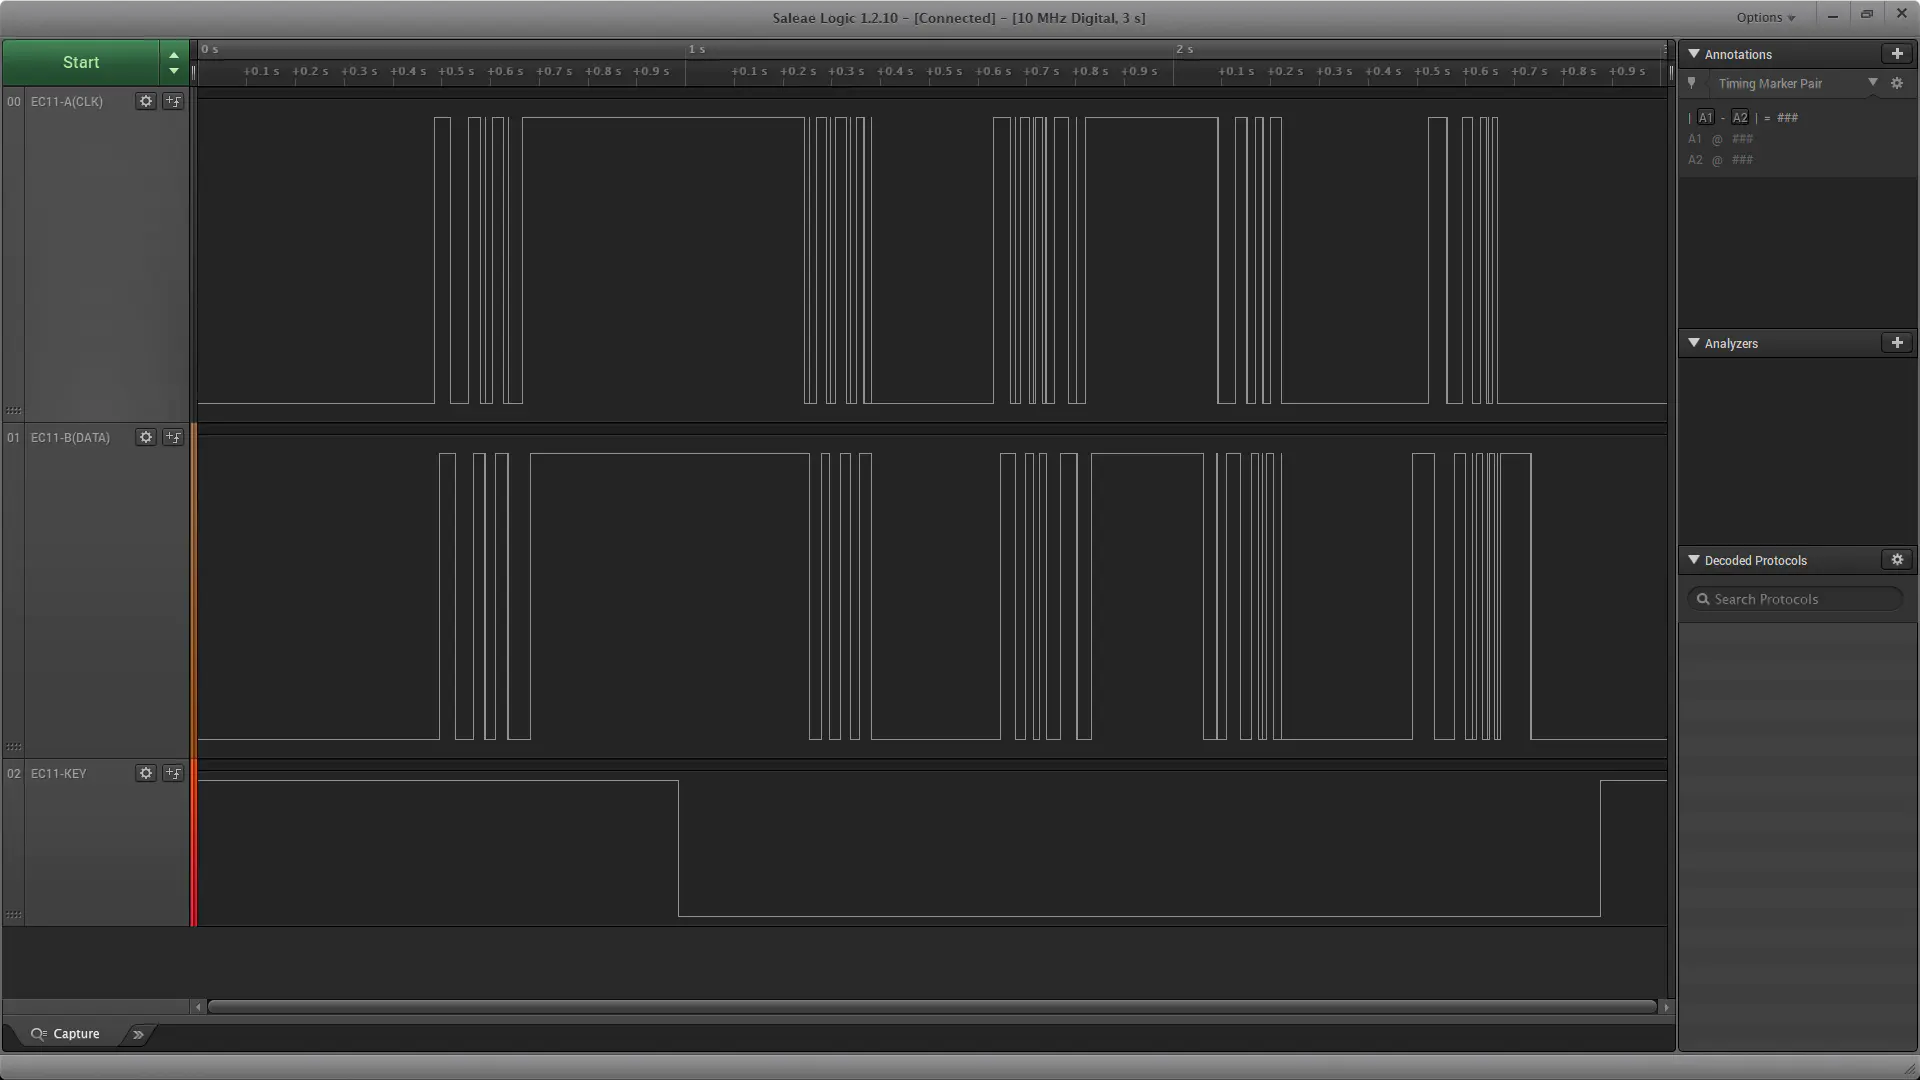The width and height of the screenshot is (1920, 1080).
Task: Click the Search Protocols field
Action: click(x=1796, y=599)
